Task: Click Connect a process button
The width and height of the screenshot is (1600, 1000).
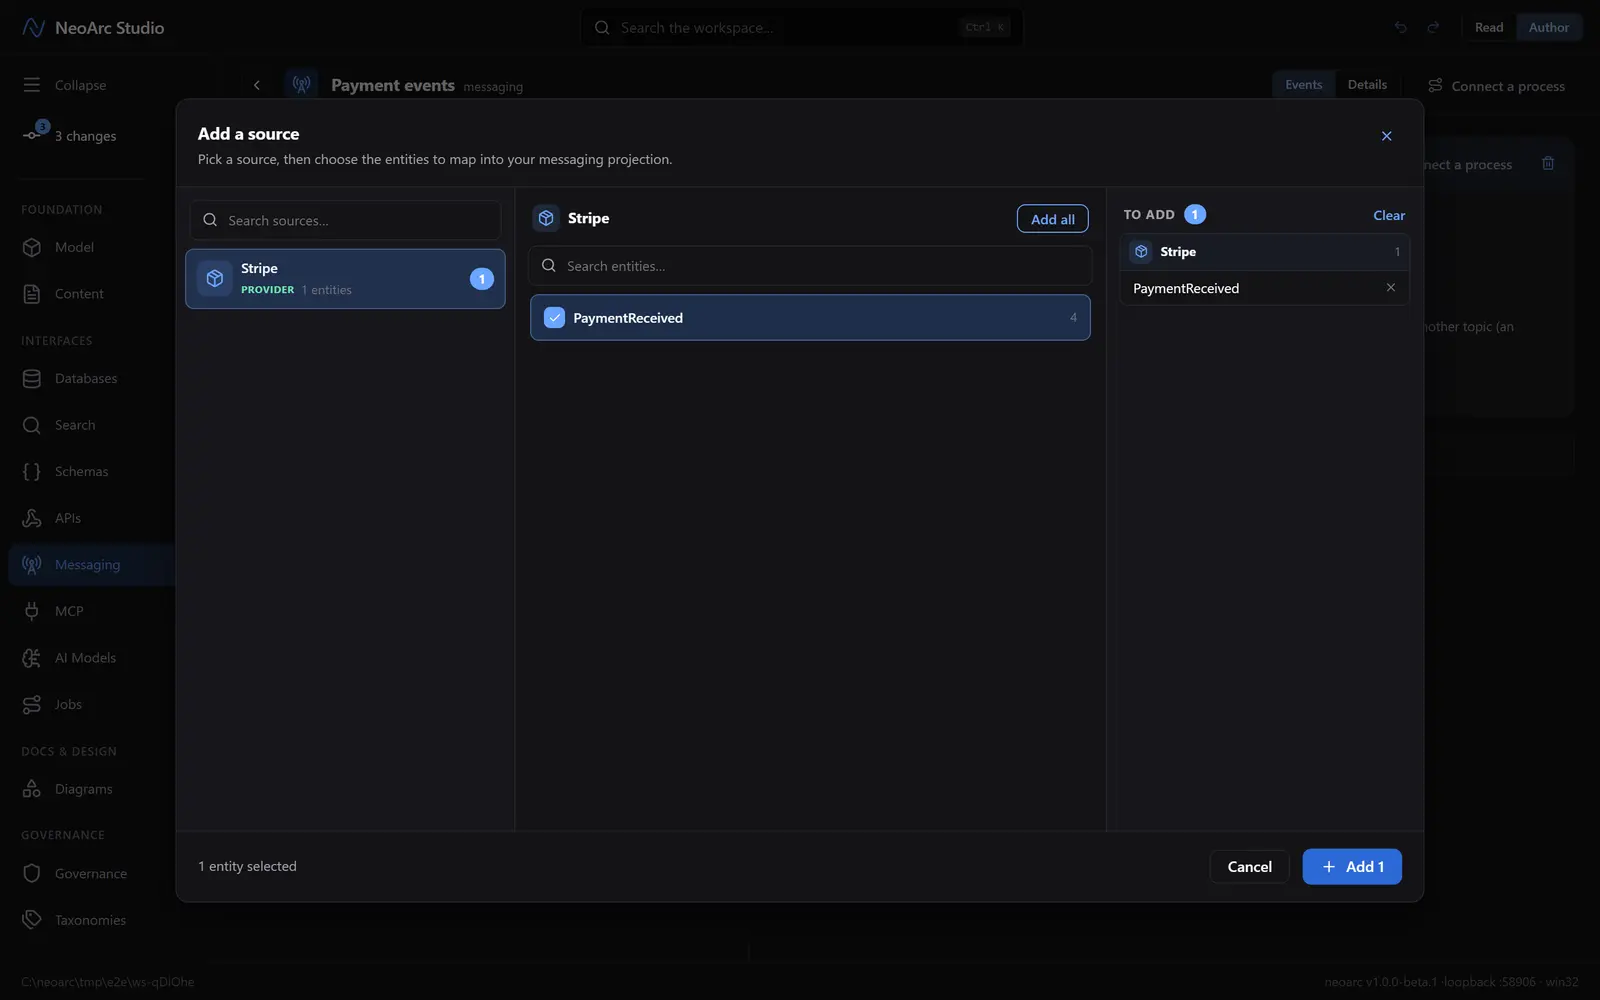Action: tap(1496, 86)
